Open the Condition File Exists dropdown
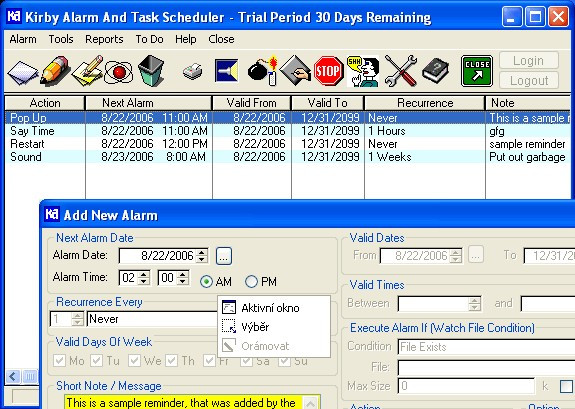Viewport: 575px width, 409px height. pos(486,347)
